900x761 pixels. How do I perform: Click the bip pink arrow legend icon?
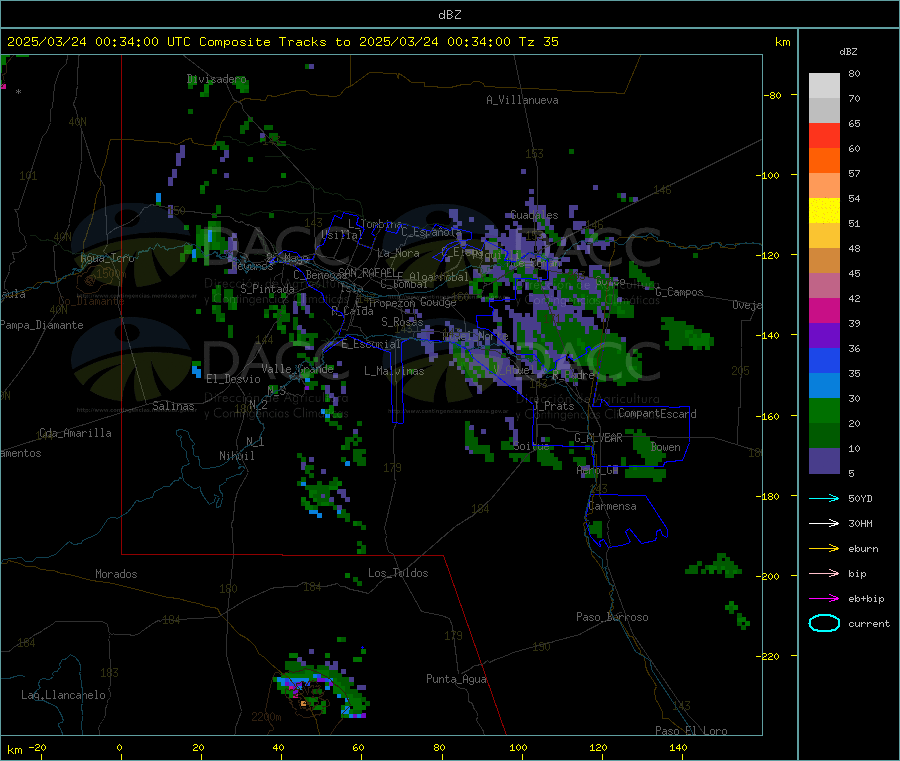click(x=824, y=573)
